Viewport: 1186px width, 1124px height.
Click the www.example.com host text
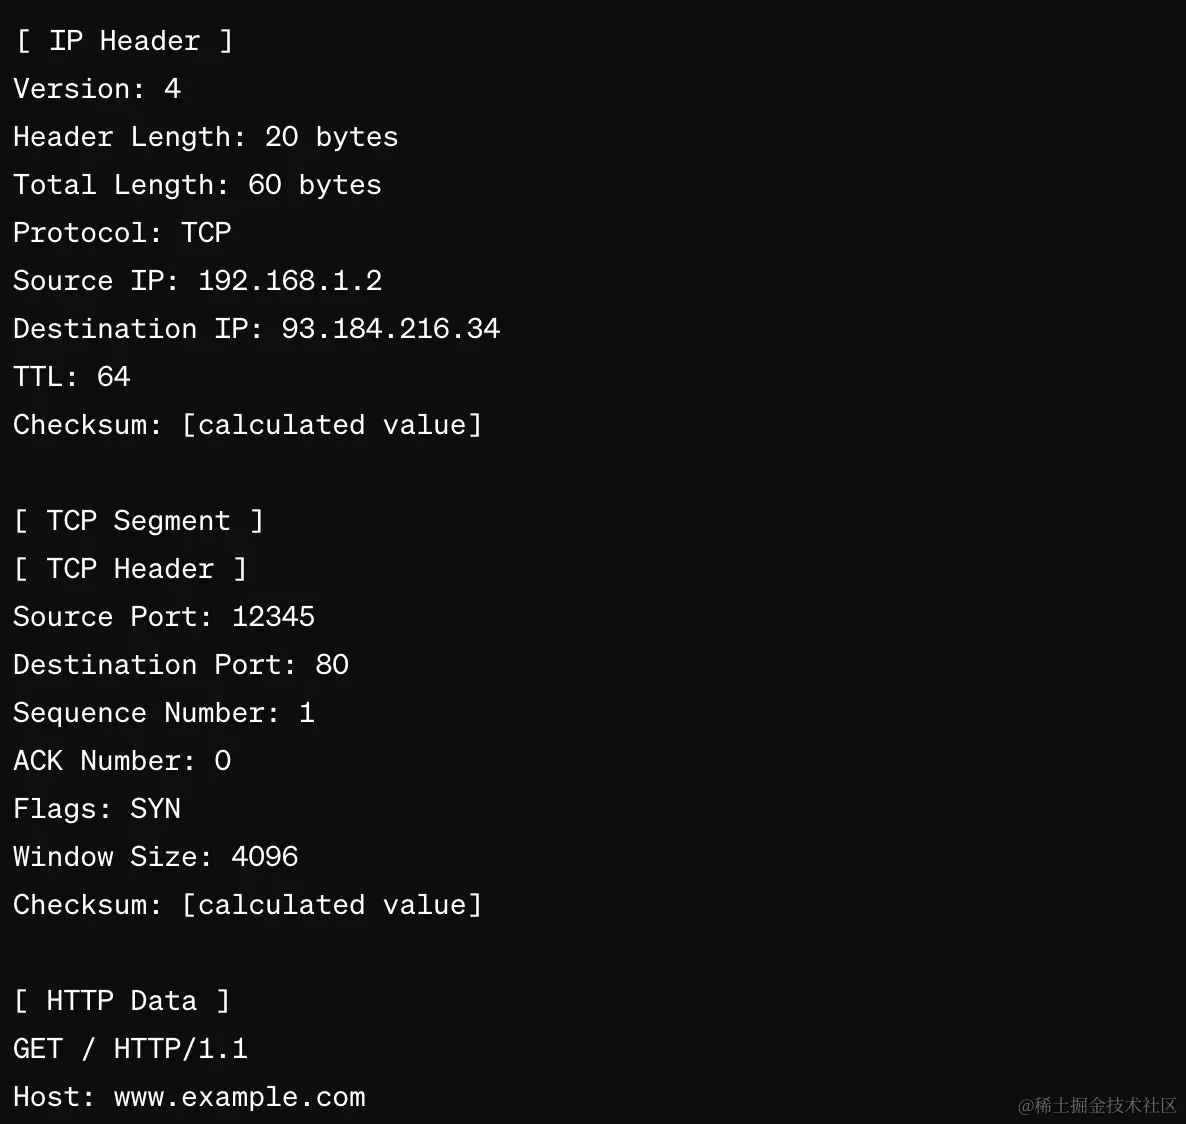239,1097
